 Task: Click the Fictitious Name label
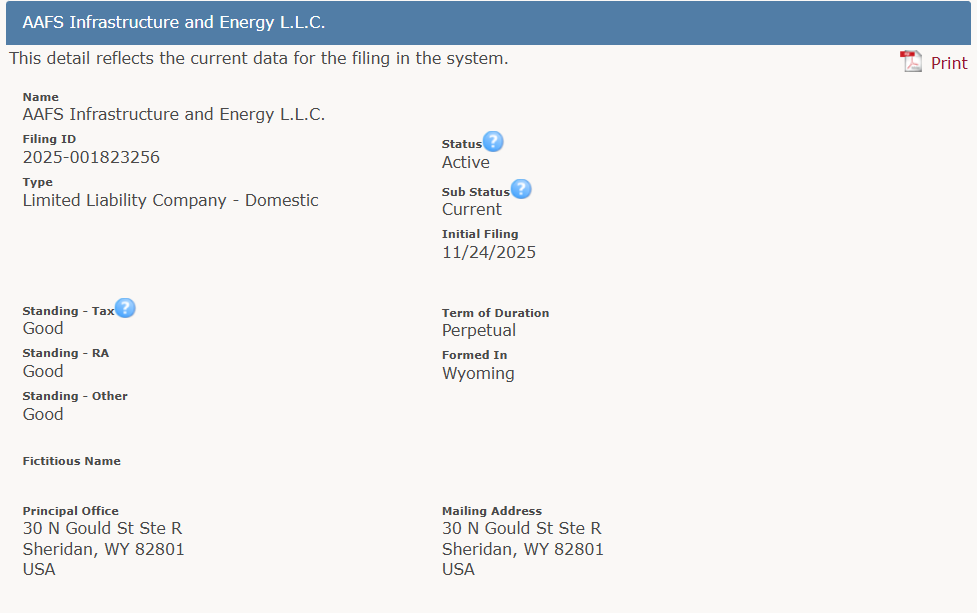click(72, 461)
